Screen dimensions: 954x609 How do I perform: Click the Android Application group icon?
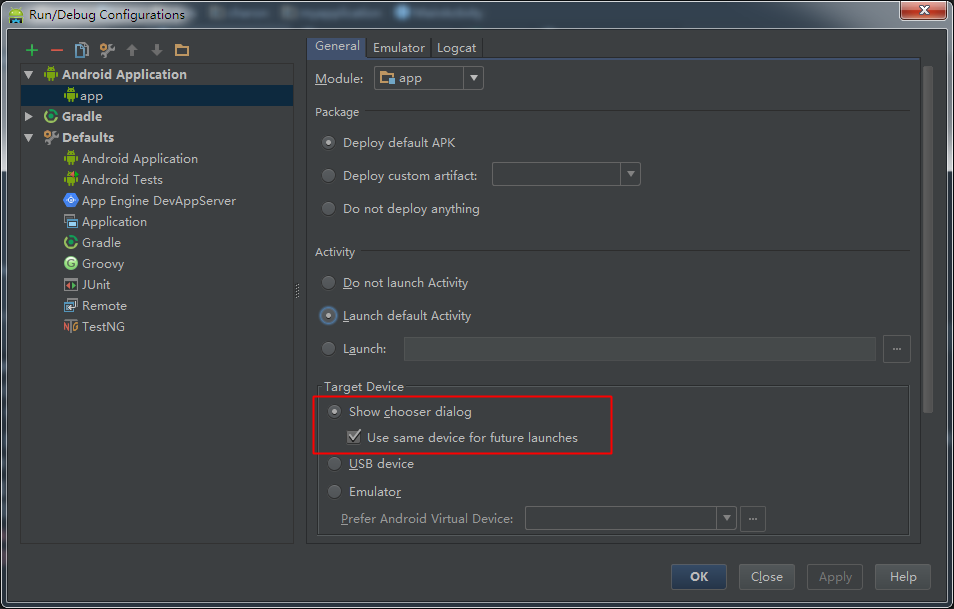coord(51,74)
